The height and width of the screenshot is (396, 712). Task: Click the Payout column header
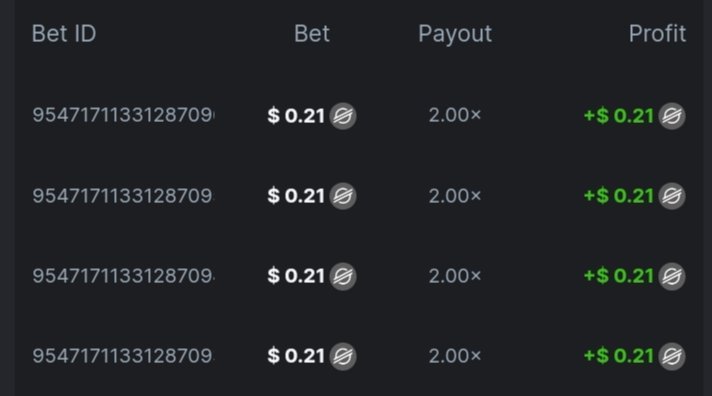(455, 35)
